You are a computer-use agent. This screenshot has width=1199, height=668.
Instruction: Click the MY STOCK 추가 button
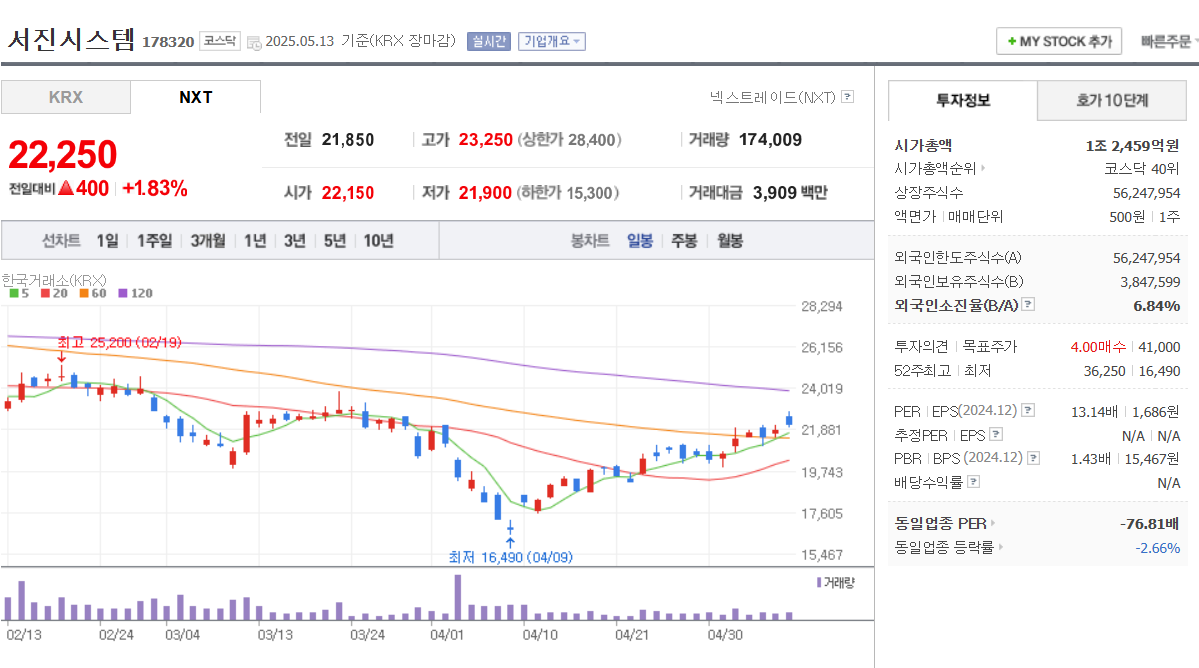tap(1058, 41)
